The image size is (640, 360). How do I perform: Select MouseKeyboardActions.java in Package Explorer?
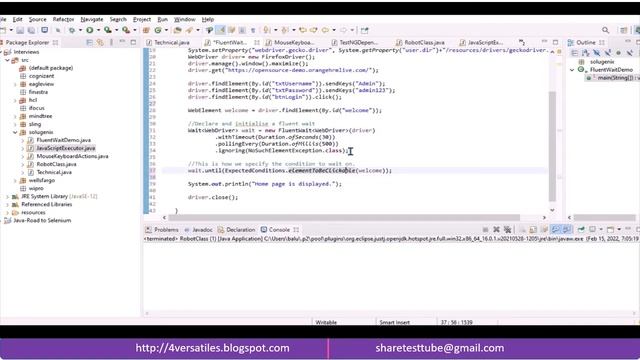tap(72, 156)
